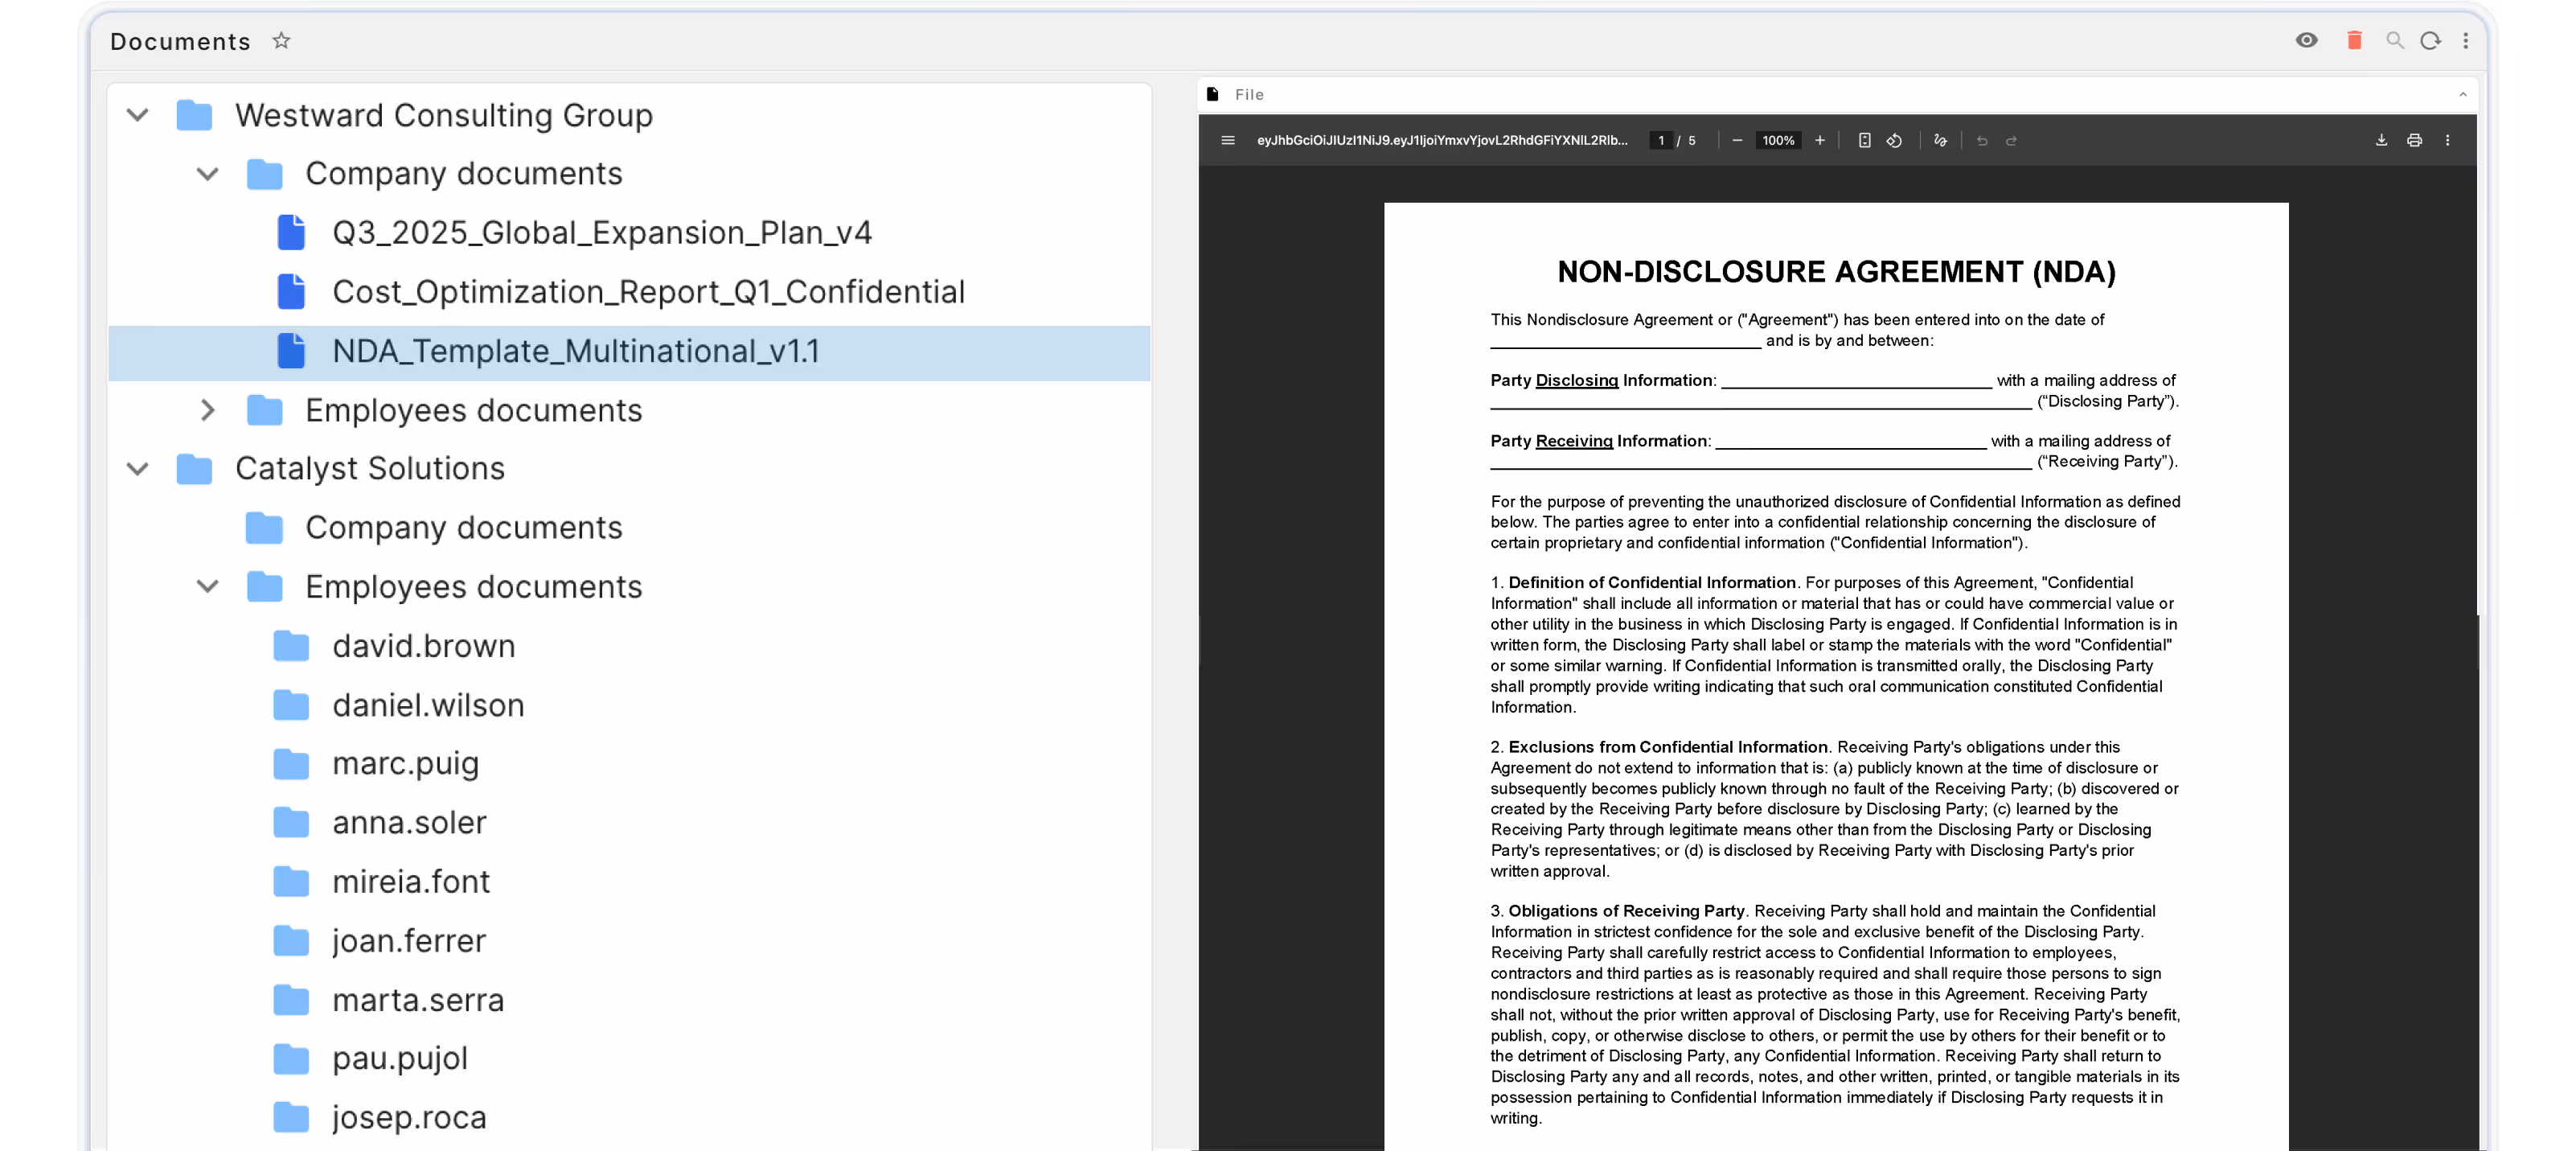Undo the last PDF edit
This screenshot has width=2576, height=1151.
click(x=1981, y=140)
